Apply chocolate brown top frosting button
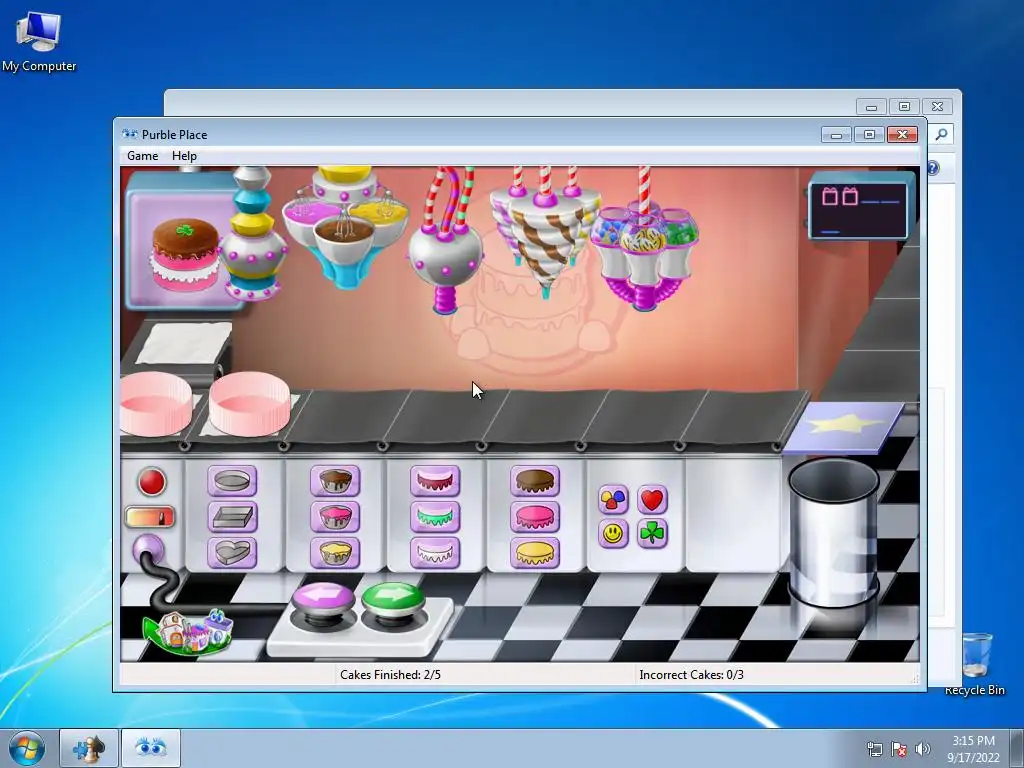This screenshot has height=768, width=1024. point(535,481)
